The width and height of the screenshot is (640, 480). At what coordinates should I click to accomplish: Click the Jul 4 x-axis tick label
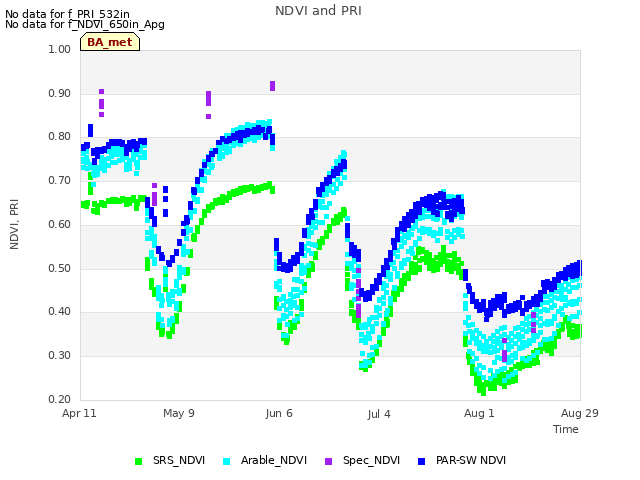click(379, 414)
